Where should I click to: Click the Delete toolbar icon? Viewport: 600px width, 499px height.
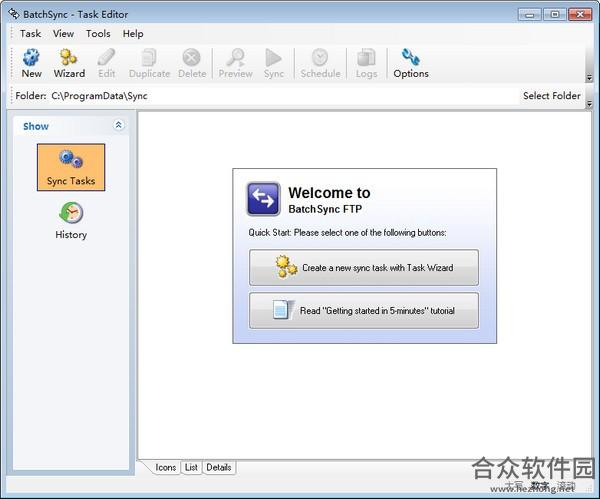tap(192, 63)
